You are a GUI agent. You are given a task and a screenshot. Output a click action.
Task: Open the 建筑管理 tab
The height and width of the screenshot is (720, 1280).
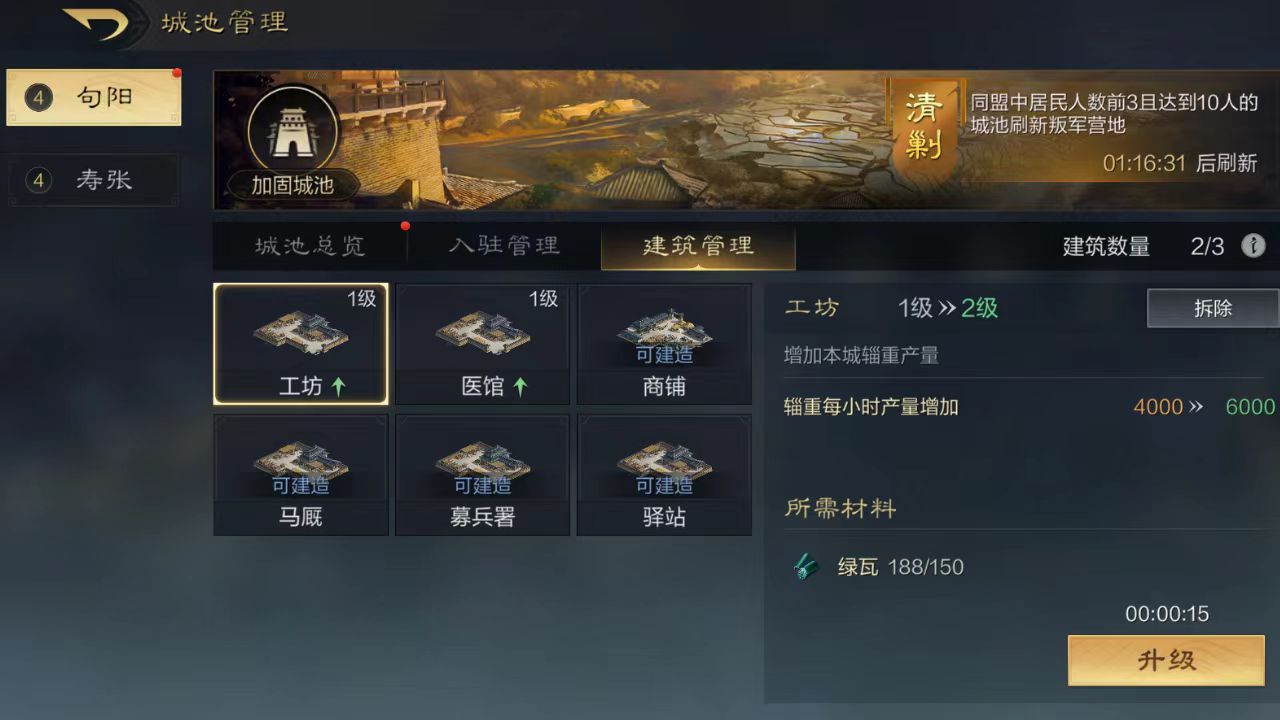[x=698, y=246]
